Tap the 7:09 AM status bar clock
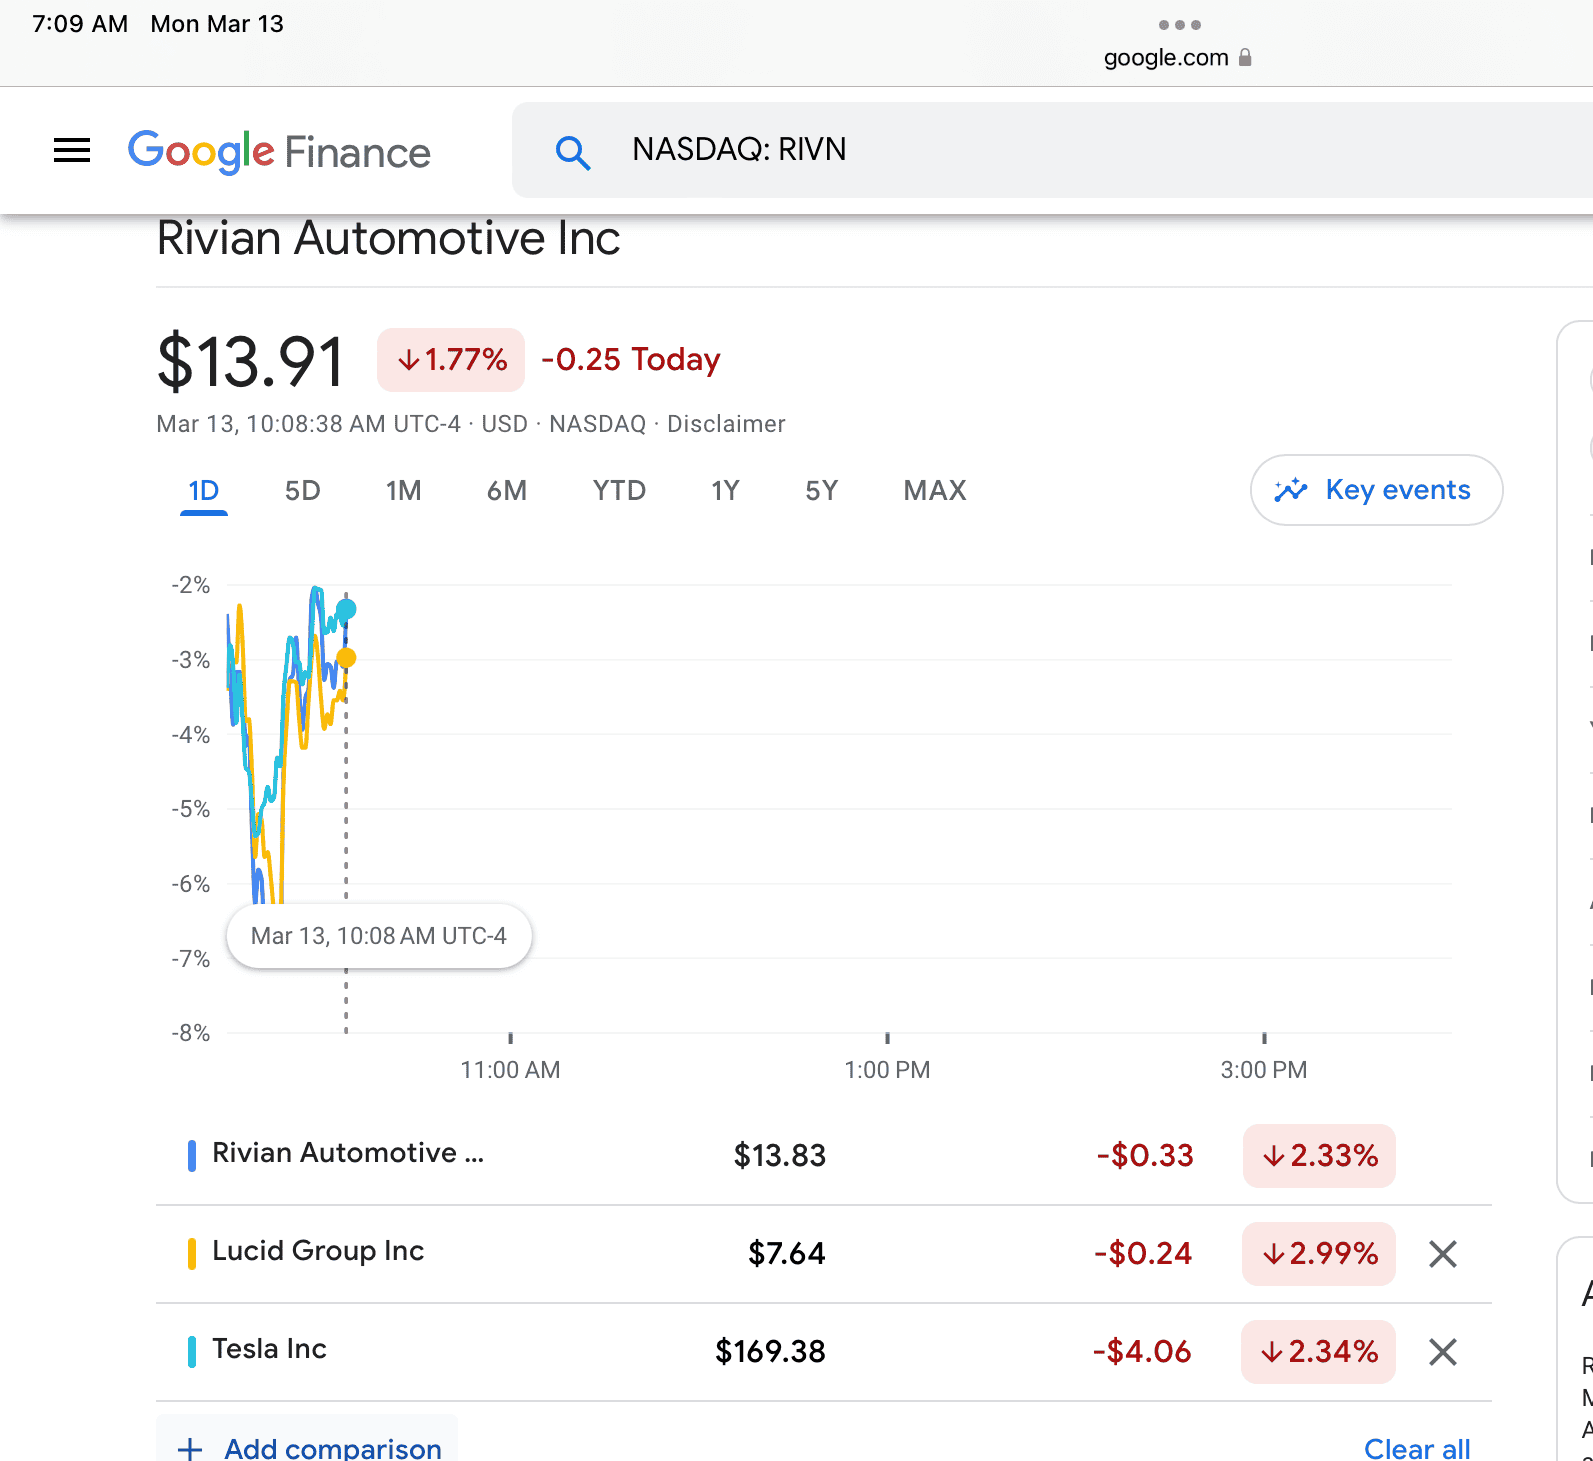1593x1461 pixels. click(x=80, y=24)
